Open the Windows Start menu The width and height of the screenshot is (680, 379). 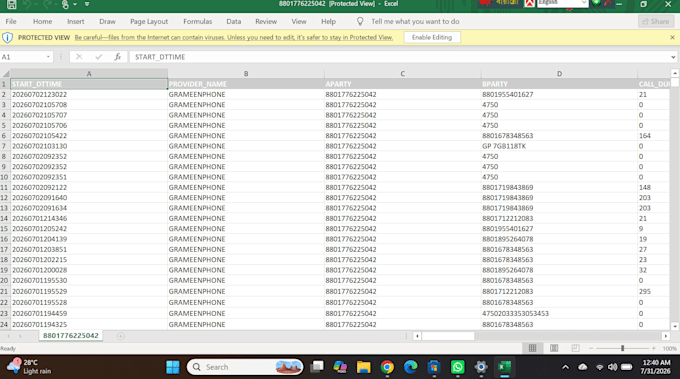173,367
